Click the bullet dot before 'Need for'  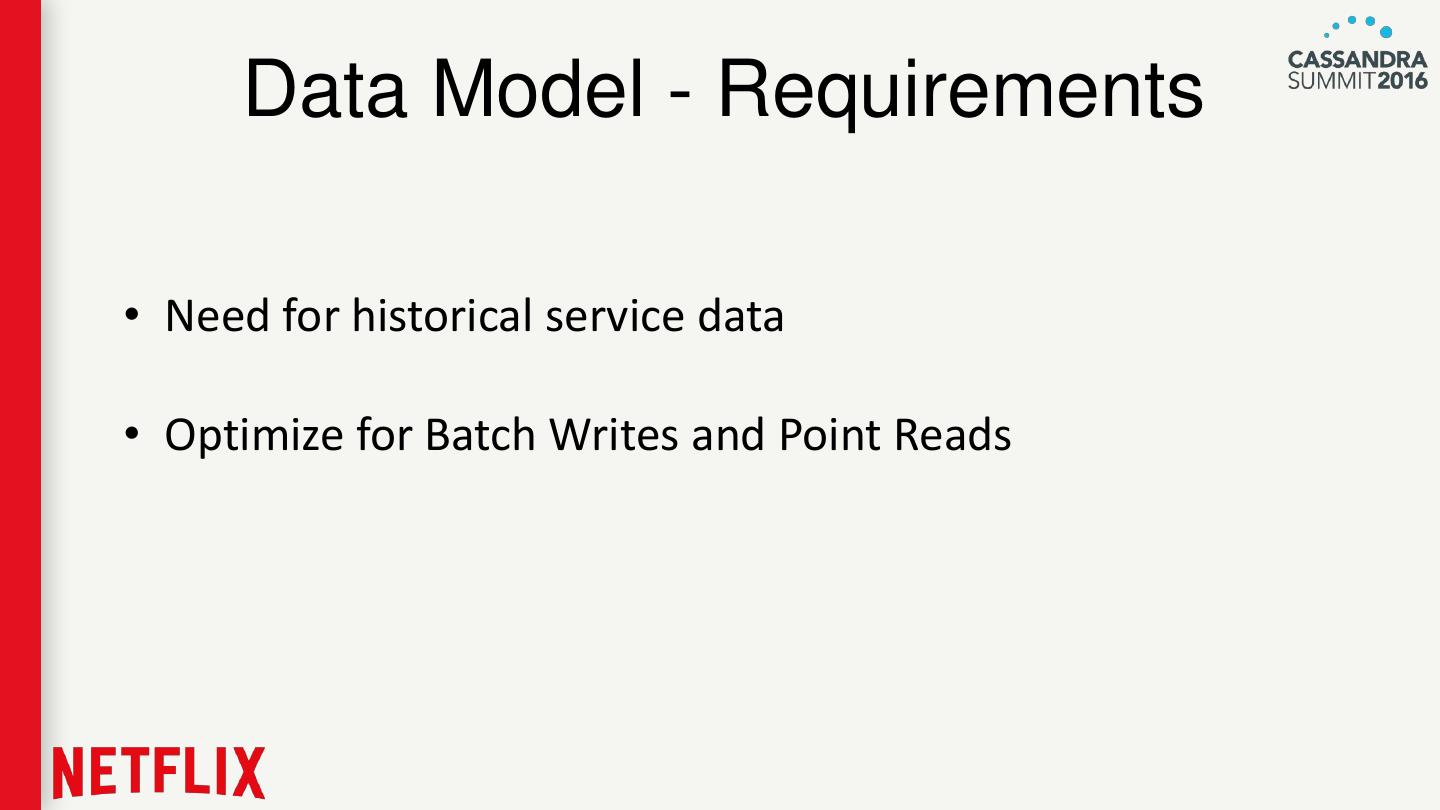coord(131,317)
